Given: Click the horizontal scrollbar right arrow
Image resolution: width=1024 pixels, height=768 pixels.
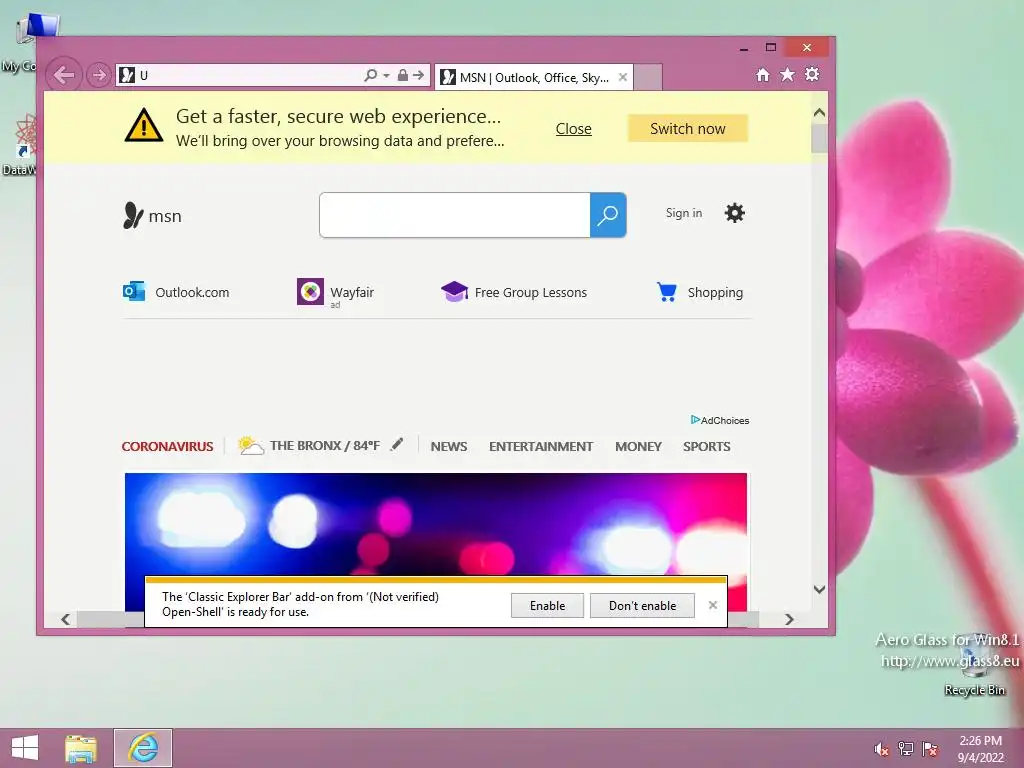Looking at the screenshot, I should pyautogui.click(x=789, y=619).
